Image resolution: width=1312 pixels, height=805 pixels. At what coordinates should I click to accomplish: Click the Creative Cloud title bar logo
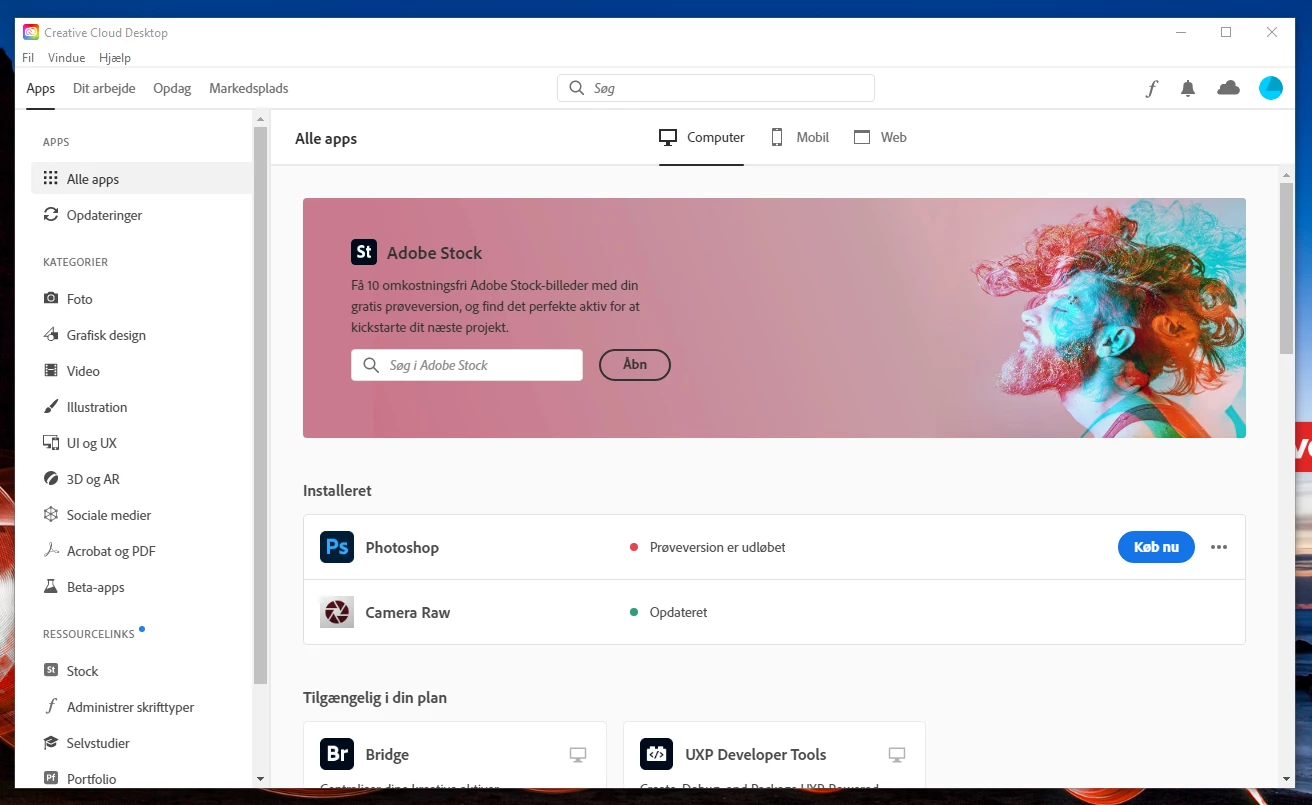[x=31, y=32]
